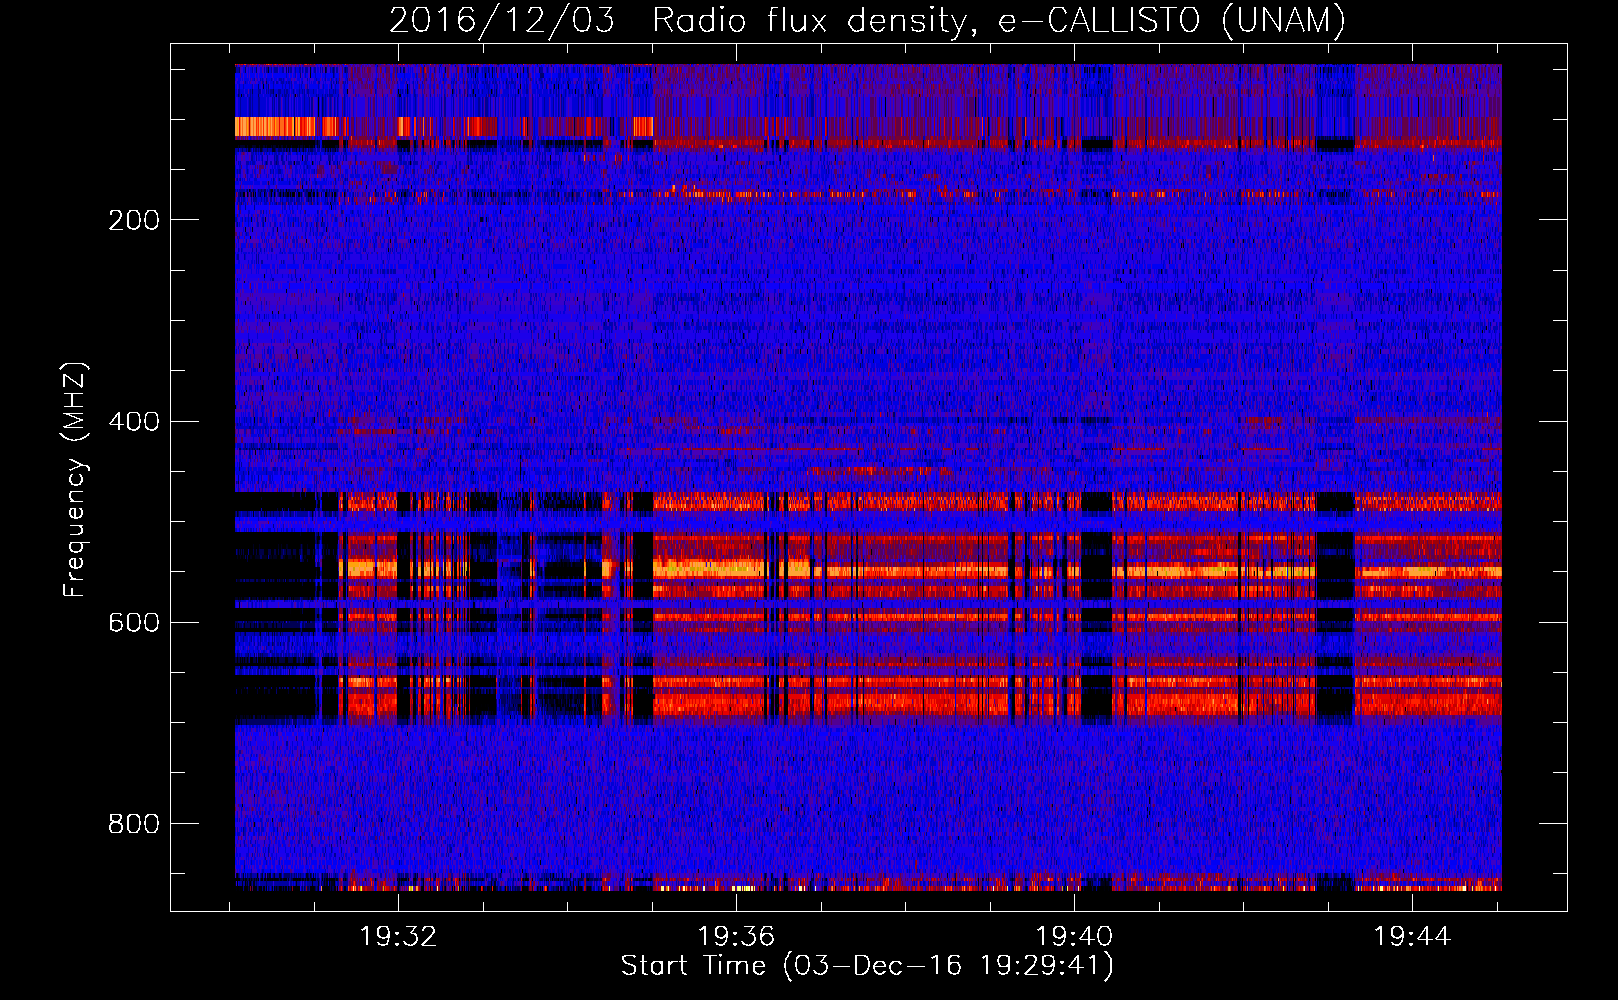Select the 200 frequency tick label
This screenshot has height=1000, width=1618.
(134, 220)
